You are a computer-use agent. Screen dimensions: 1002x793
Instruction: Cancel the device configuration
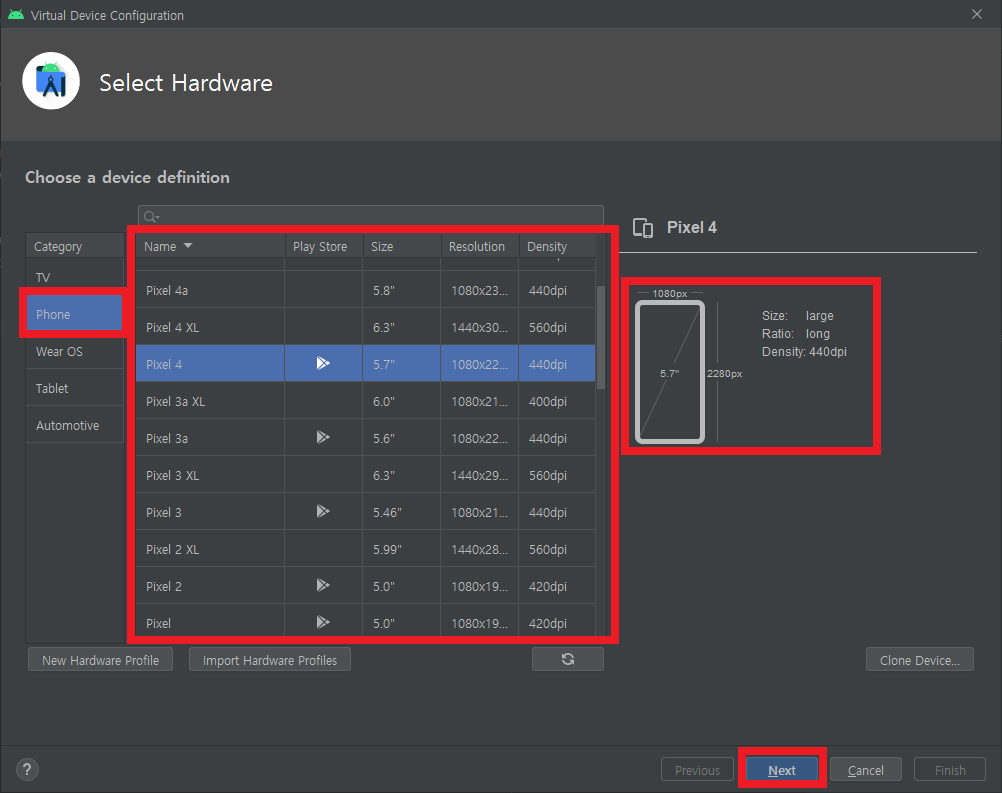tap(865, 769)
